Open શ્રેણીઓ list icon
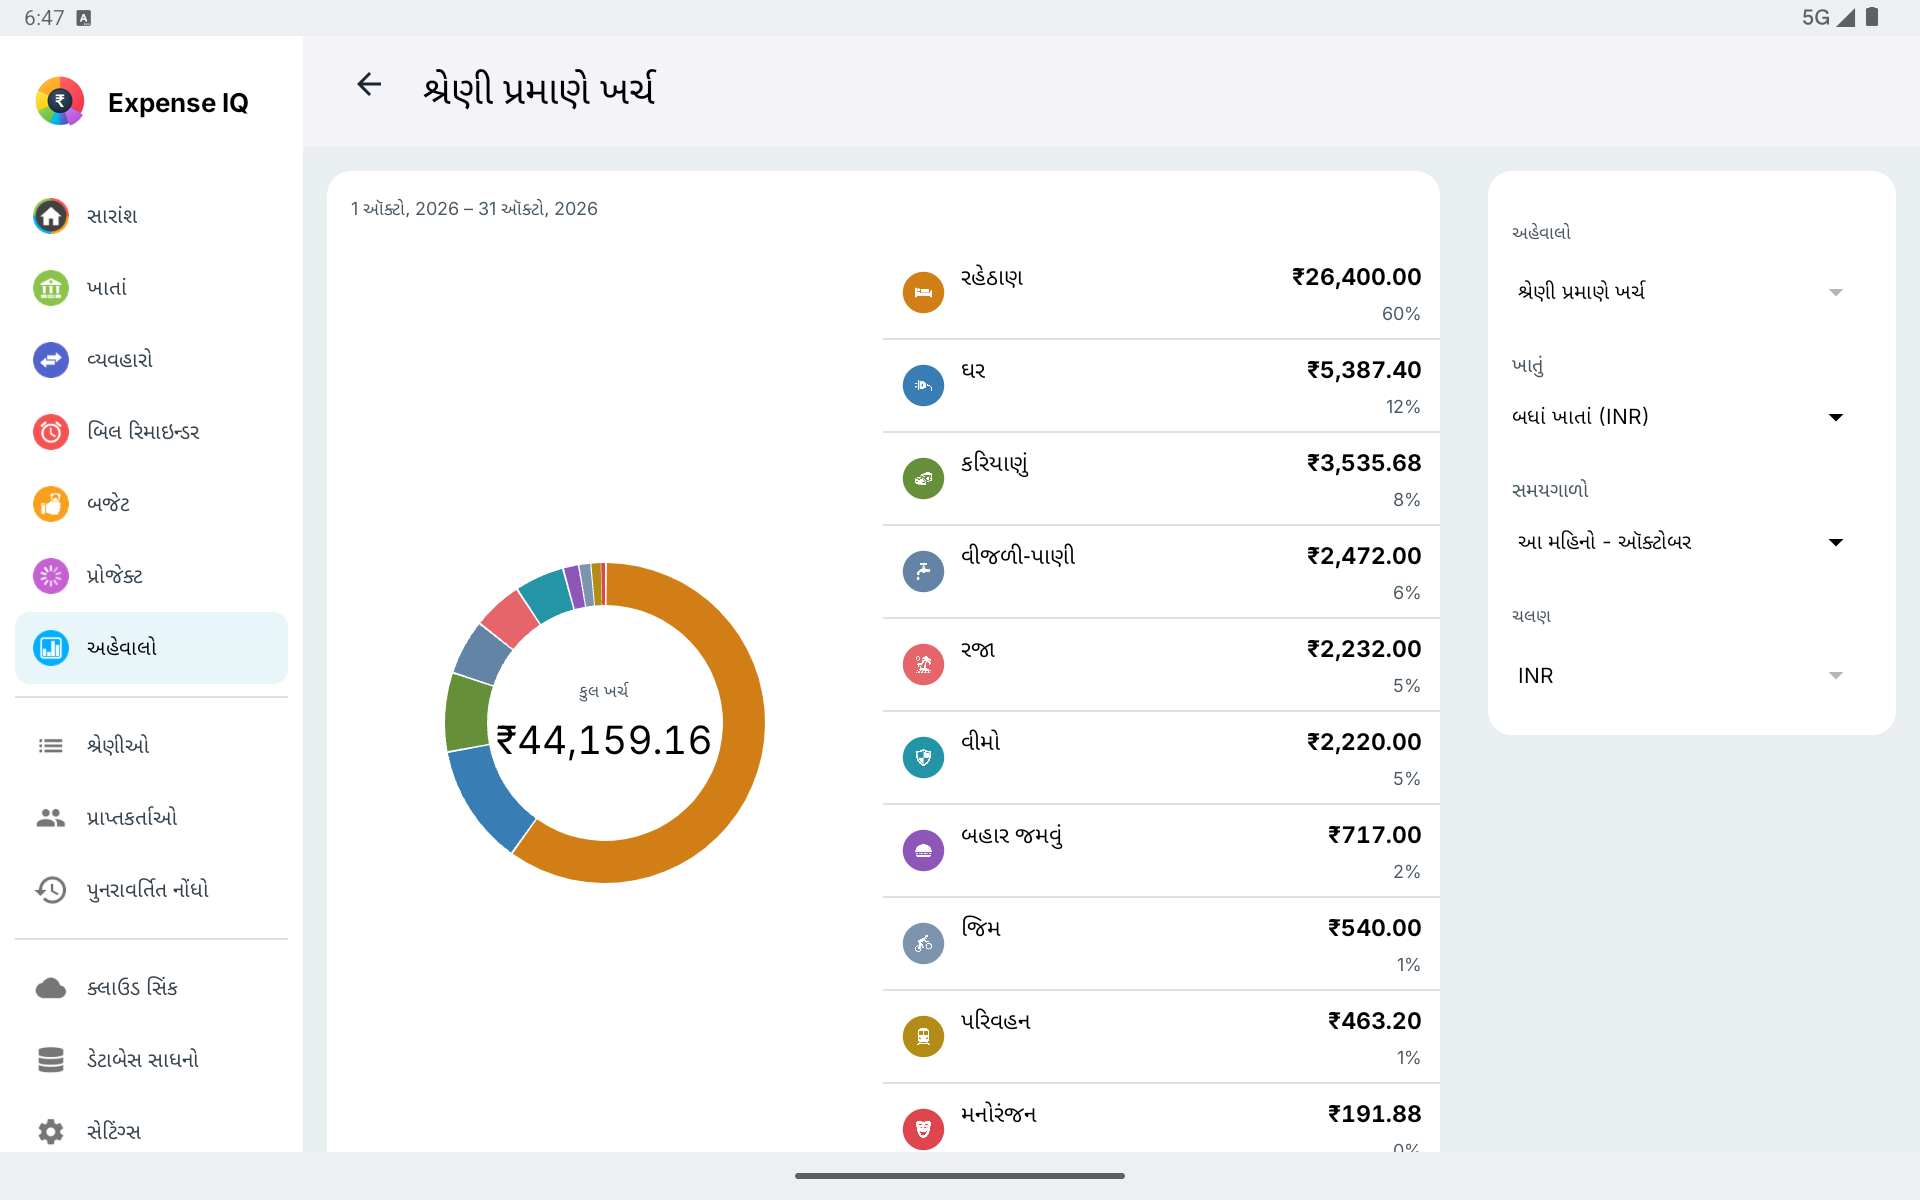Screen dimensions: 1920x1200 [51, 746]
